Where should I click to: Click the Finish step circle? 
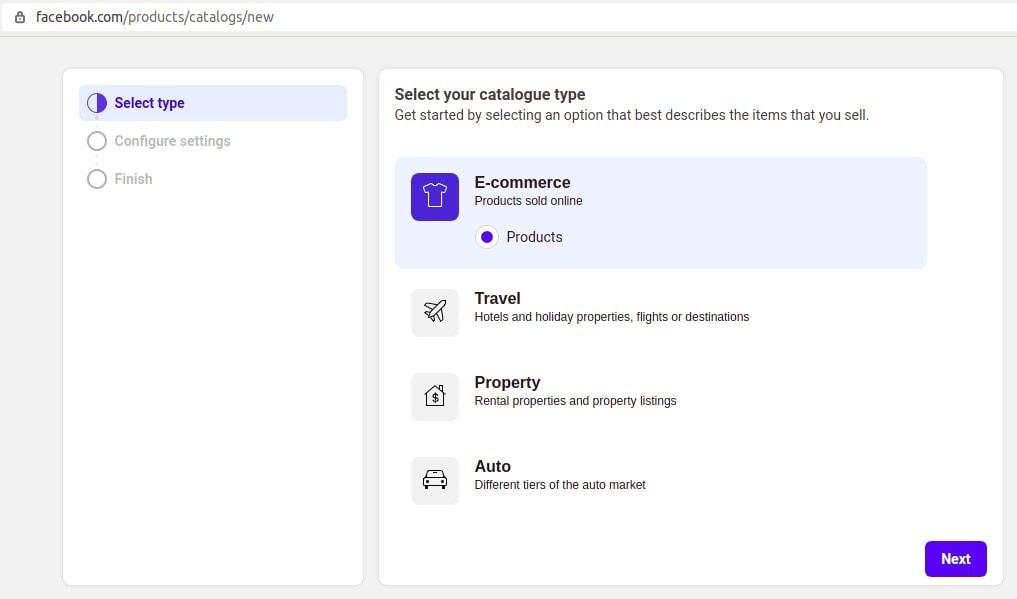coord(97,179)
